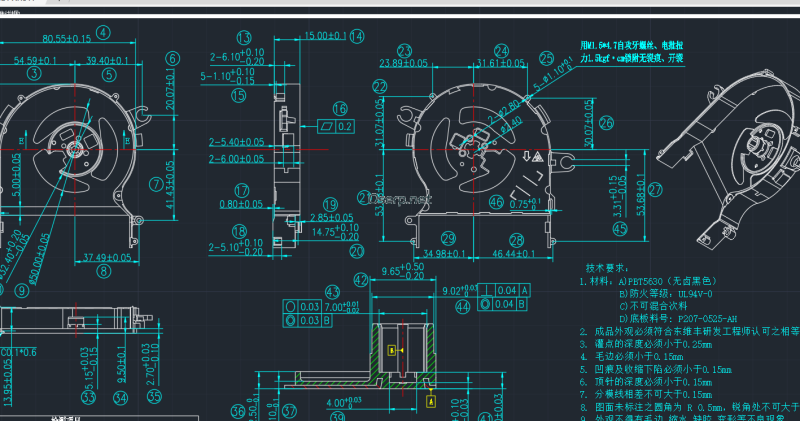
Task: Select the Chinese M1.6 screw note text
Action: pyautogui.click(x=631, y=52)
